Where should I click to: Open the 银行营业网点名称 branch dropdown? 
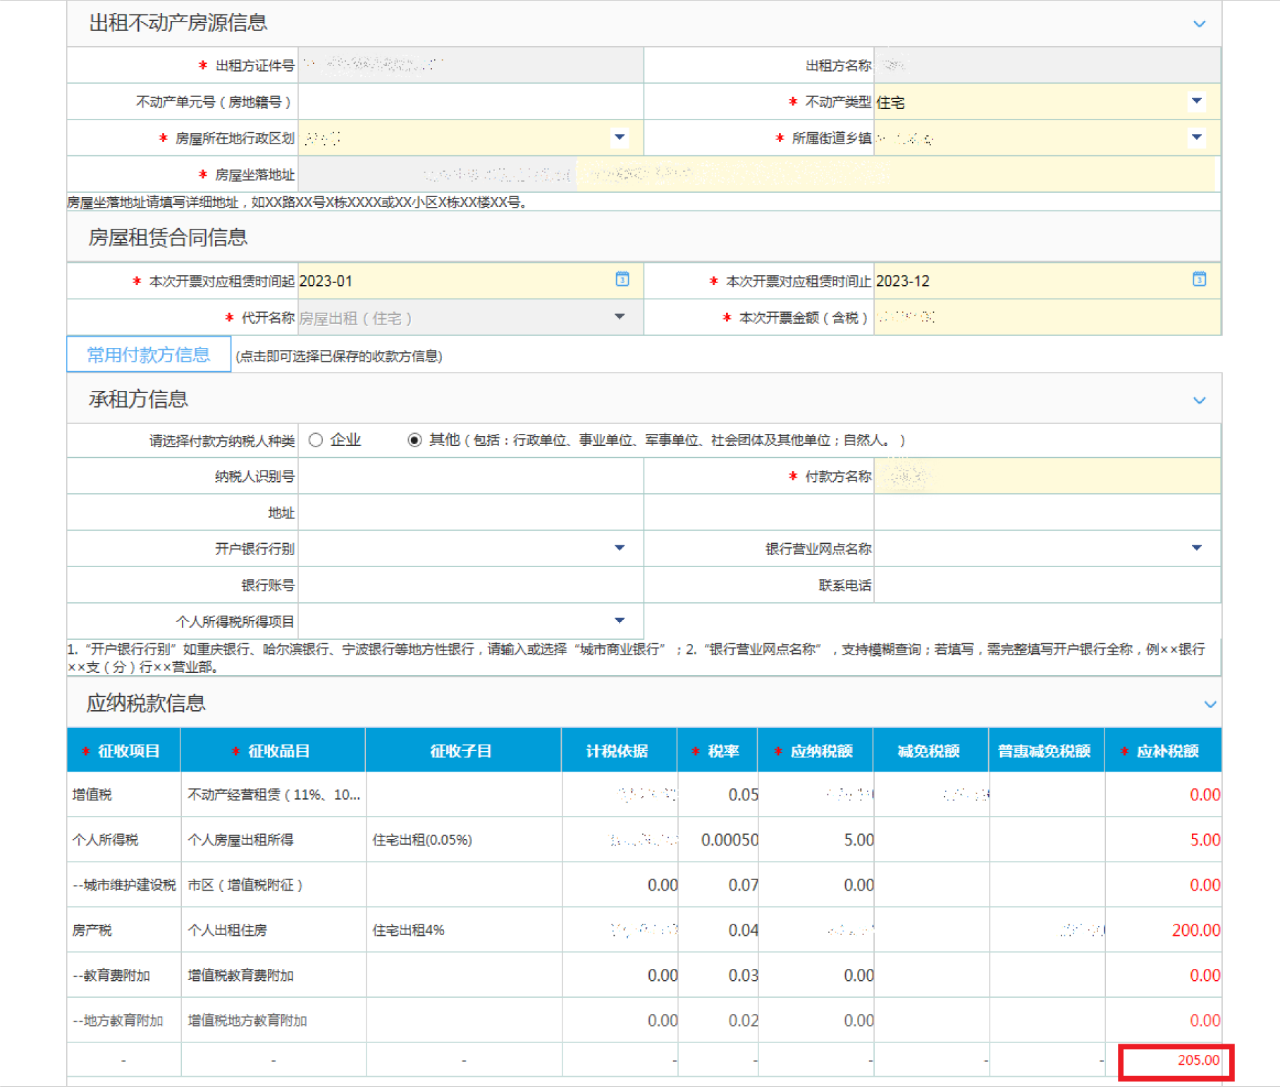pyautogui.click(x=1195, y=548)
